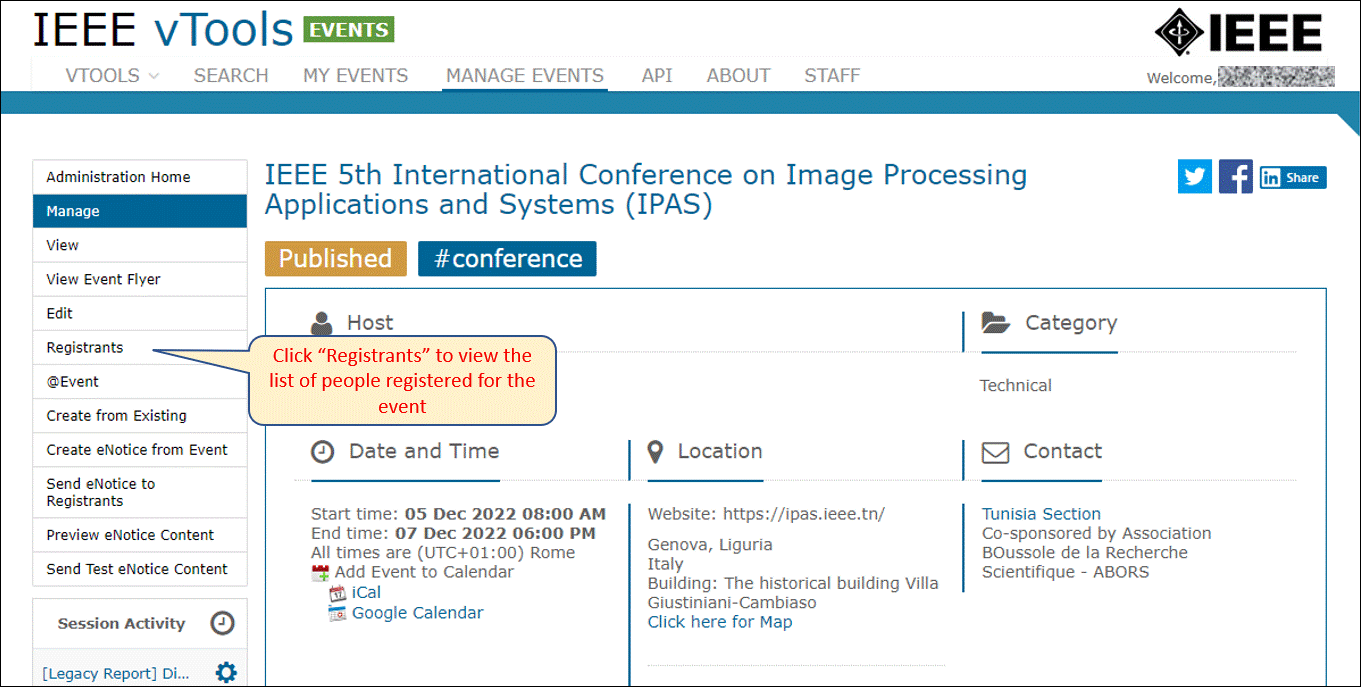Go to Administration Home
The width and height of the screenshot is (1361, 687).
click(140, 177)
